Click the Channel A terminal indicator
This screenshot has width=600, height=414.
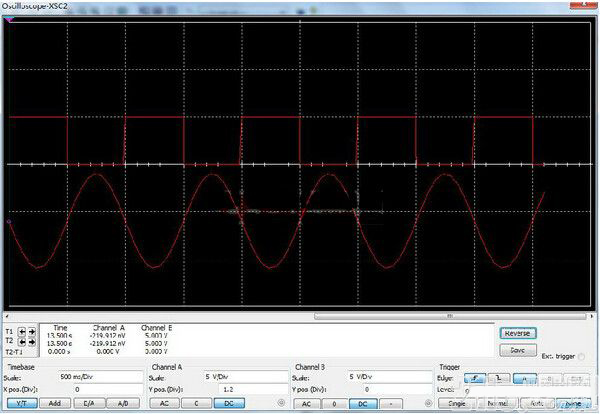[x=279, y=403]
